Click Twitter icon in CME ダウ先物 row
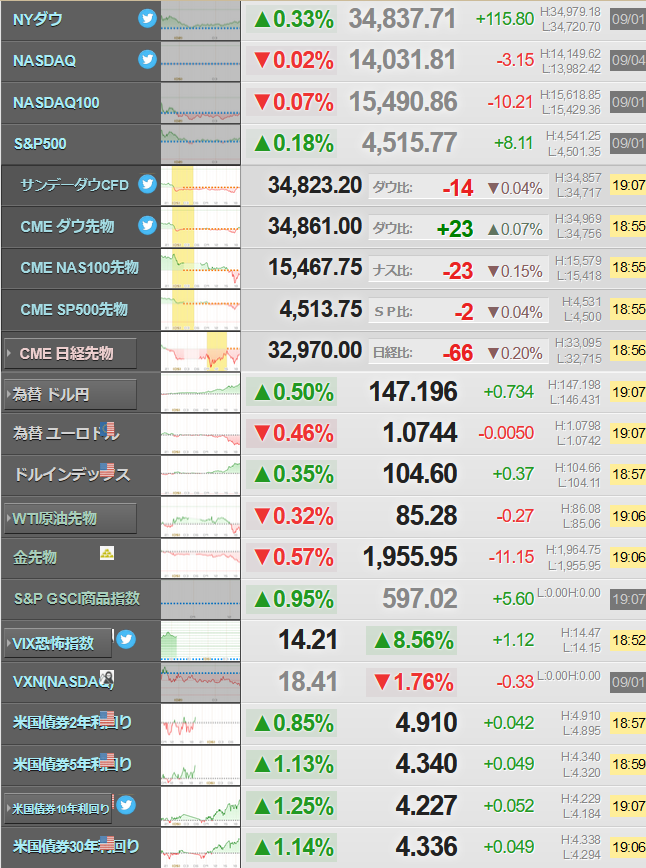Viewport: 646px width, 868px height. (x=147, y=225)
